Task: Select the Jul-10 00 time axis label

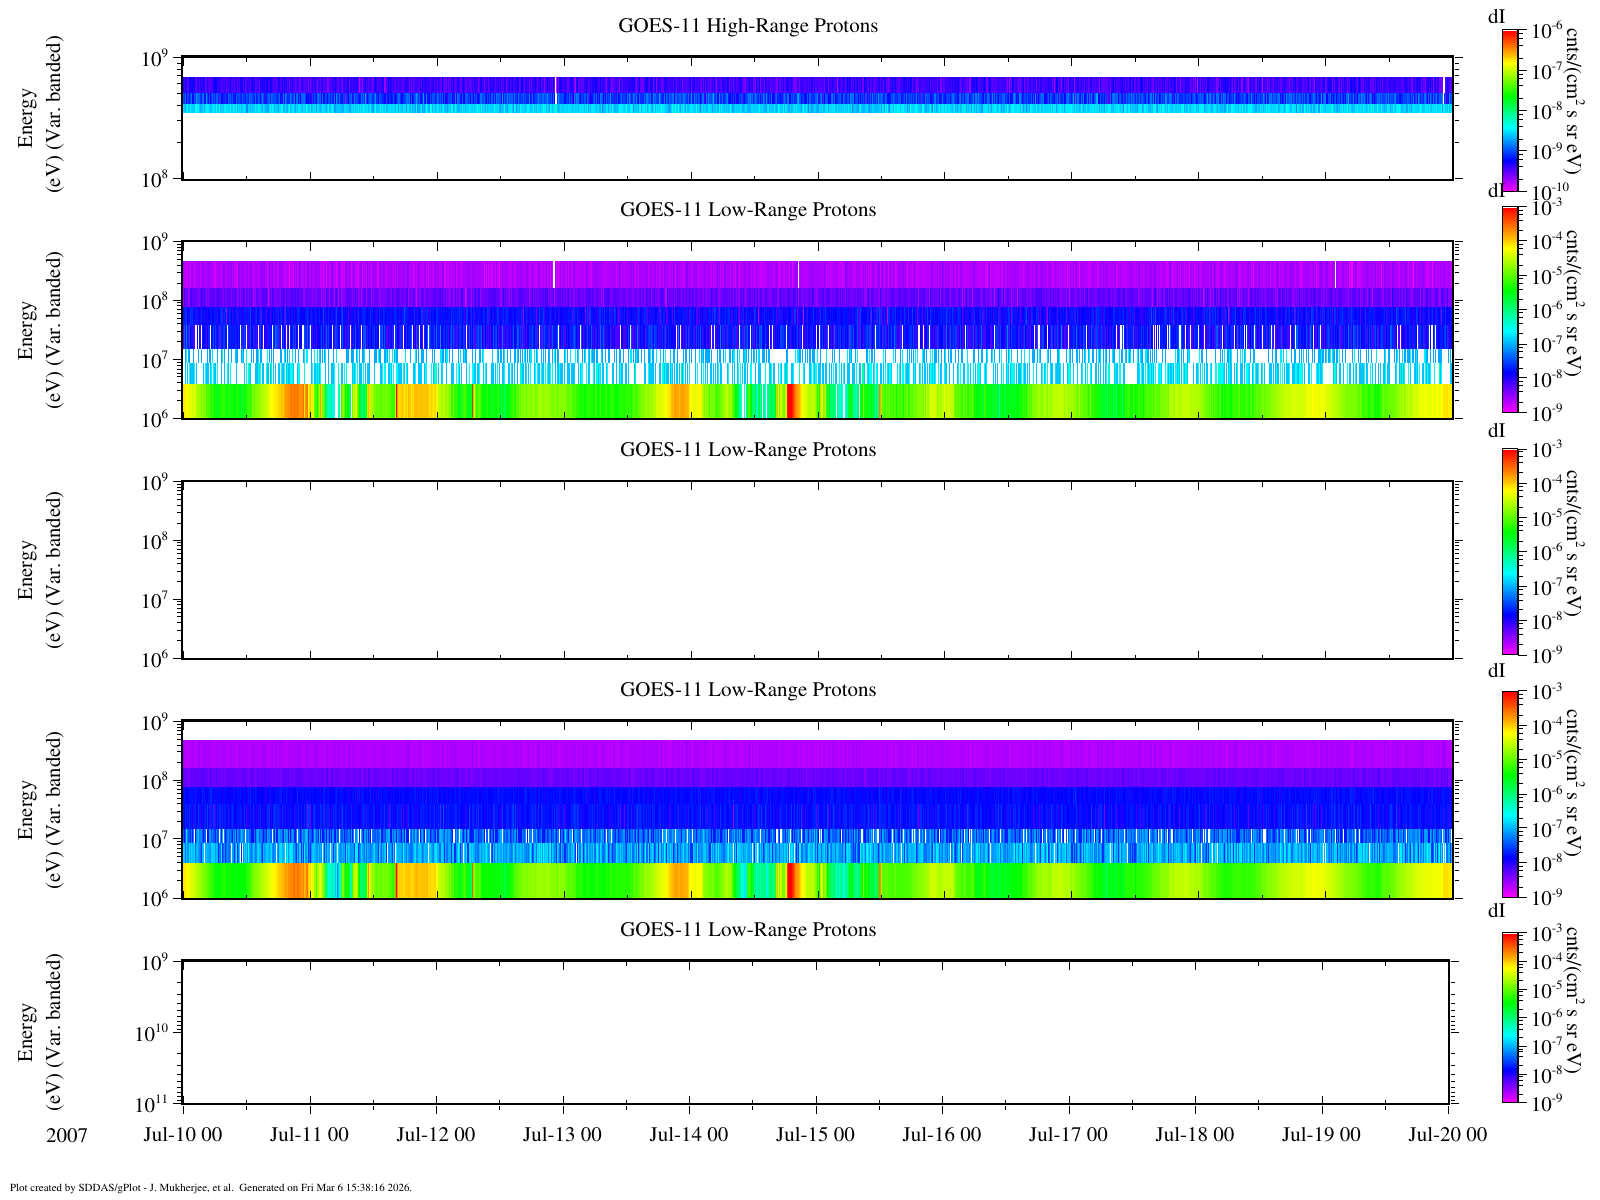Action: pos(182,1135)
